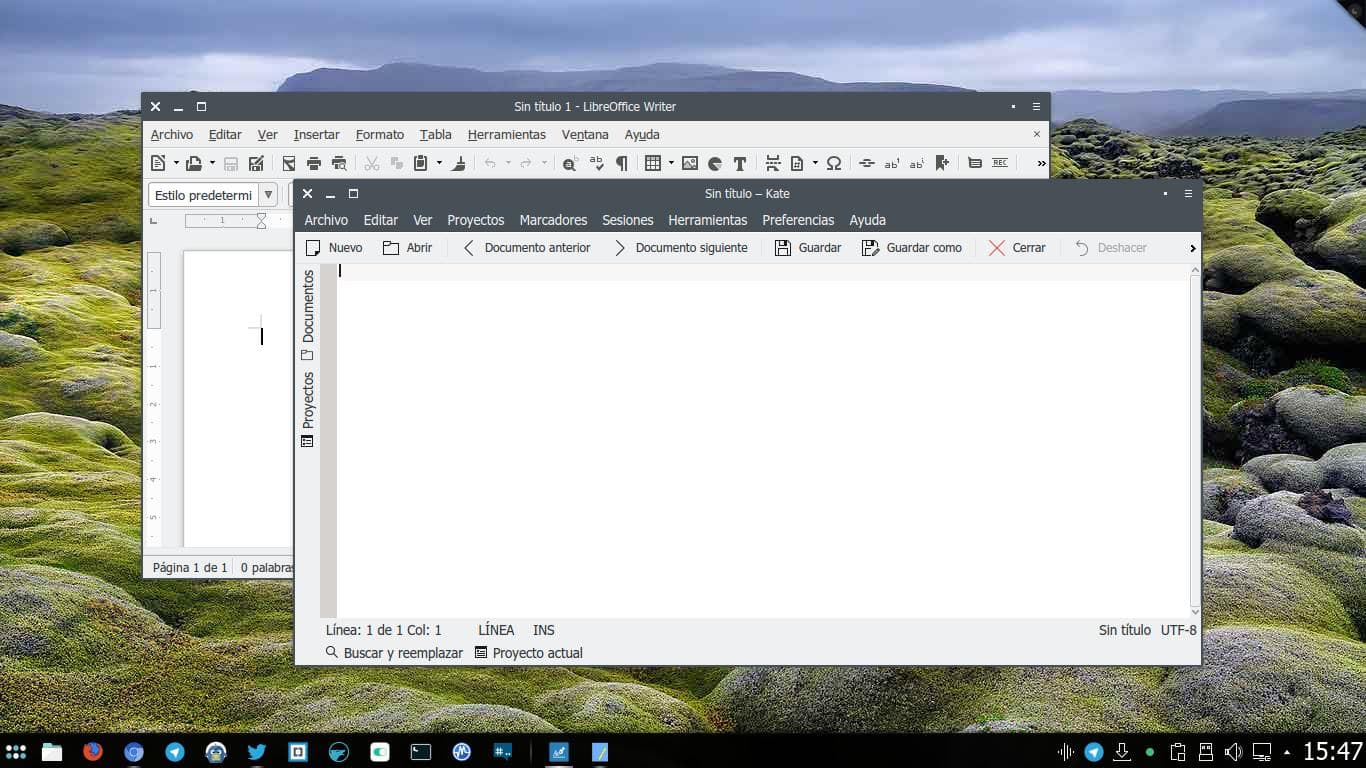
Task: Click the volume icon in the system tray
Action: [1233, 751]
